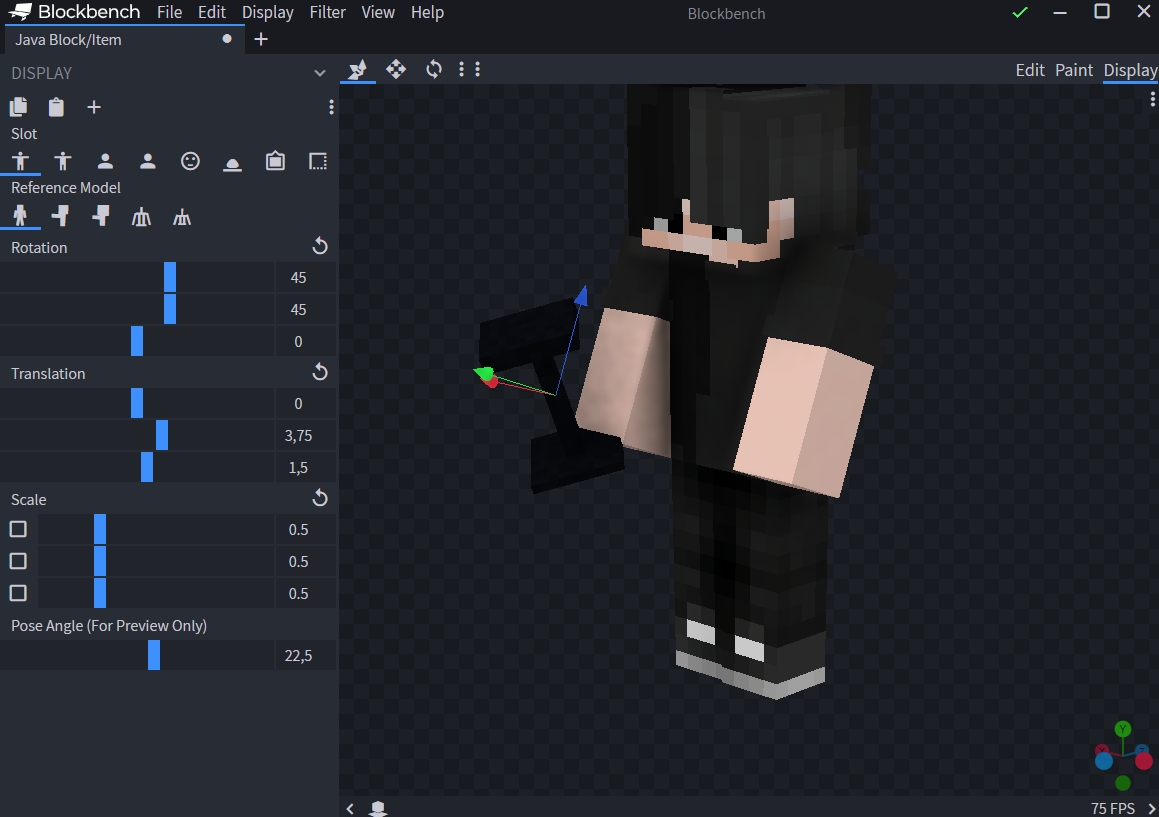Enable the first Scale axis checkbox
The image size is (1159, 817).
18,529
